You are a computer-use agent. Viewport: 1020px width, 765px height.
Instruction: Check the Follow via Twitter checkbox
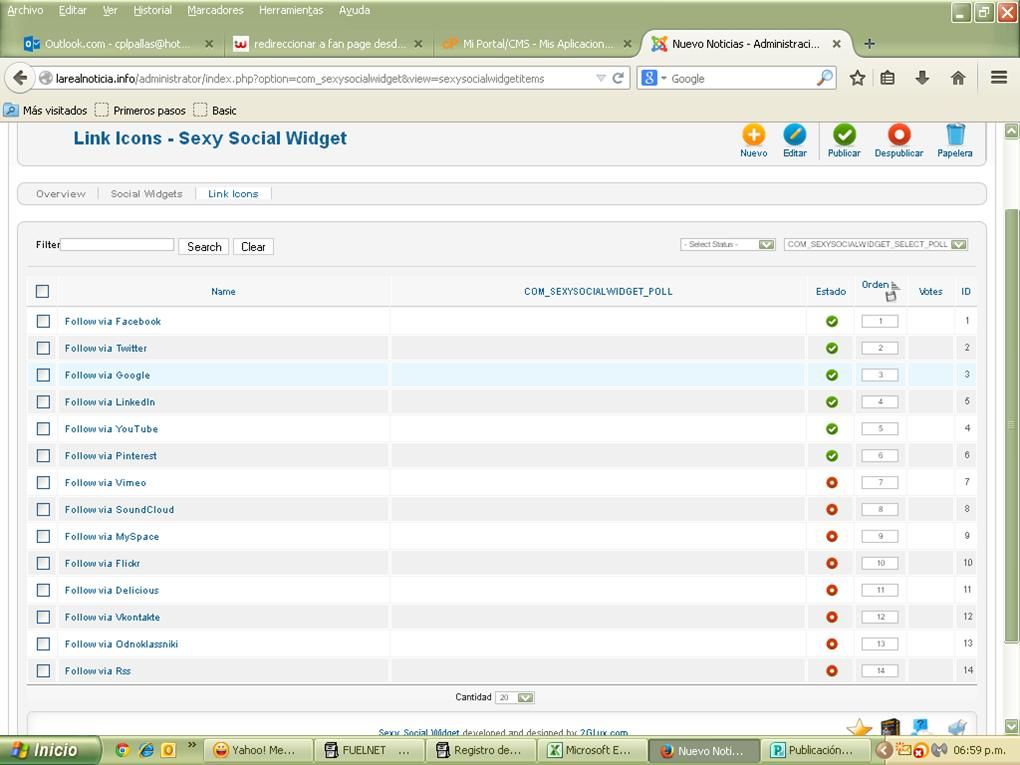(x=43, y=348)
